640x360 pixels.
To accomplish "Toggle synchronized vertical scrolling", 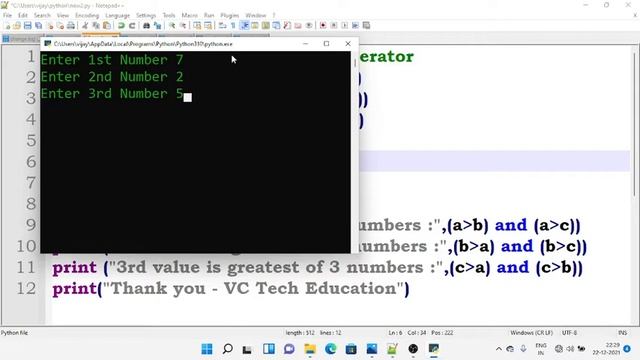I will pyautogui.click(x=197, y=26).
